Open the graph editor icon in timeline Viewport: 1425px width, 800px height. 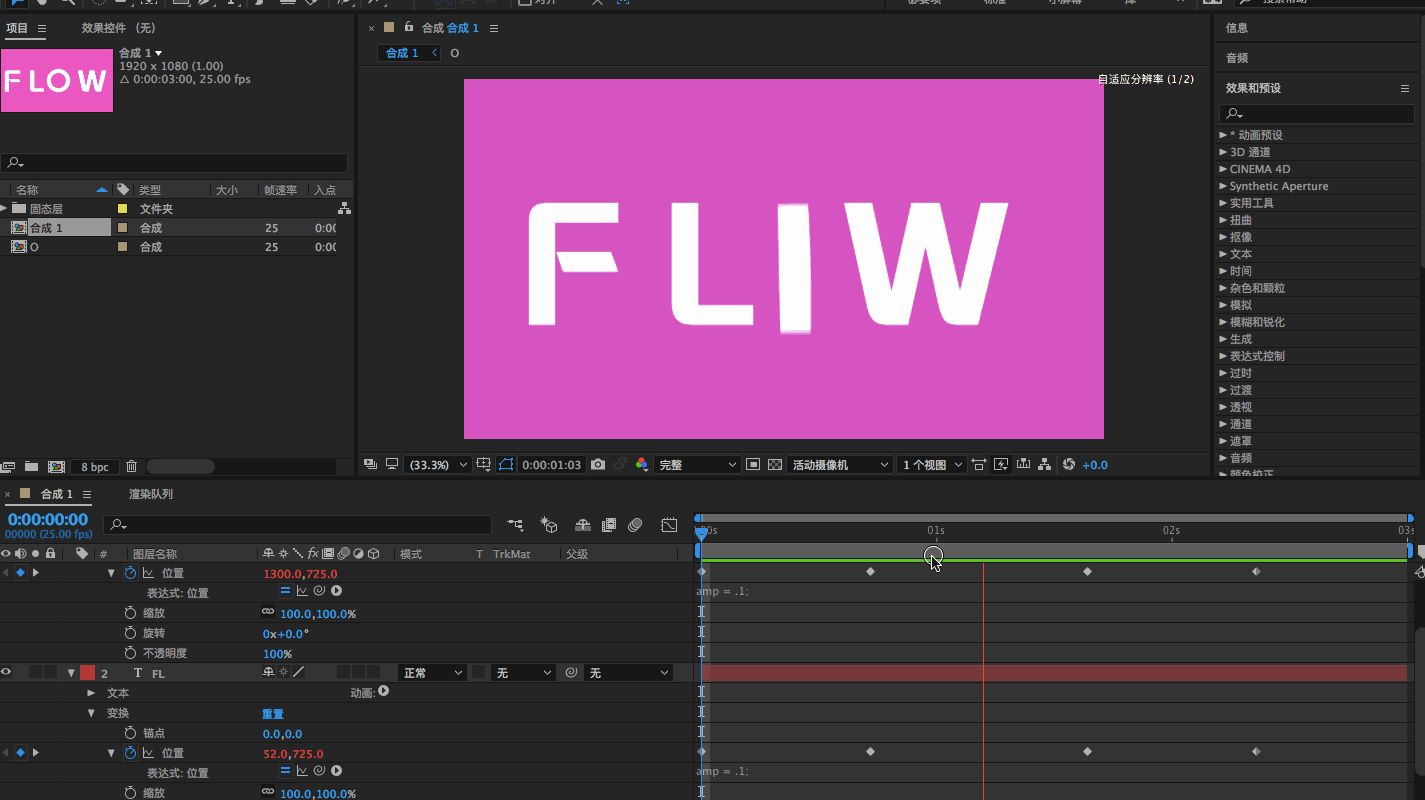[669, 525]
